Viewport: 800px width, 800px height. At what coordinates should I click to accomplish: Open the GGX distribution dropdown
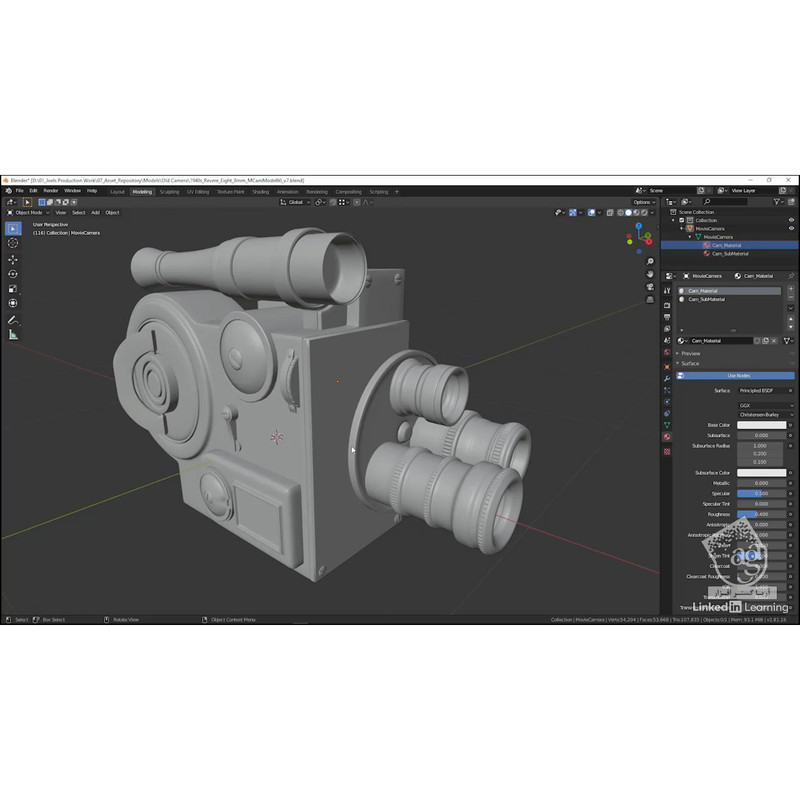tap(765, 405)
